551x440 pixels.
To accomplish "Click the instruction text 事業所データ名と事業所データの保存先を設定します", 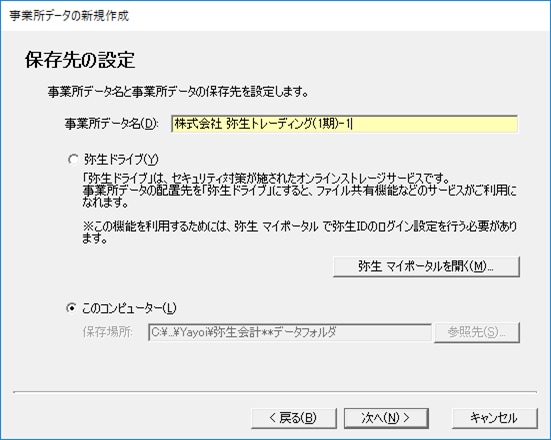I will [x=178, y=92].
